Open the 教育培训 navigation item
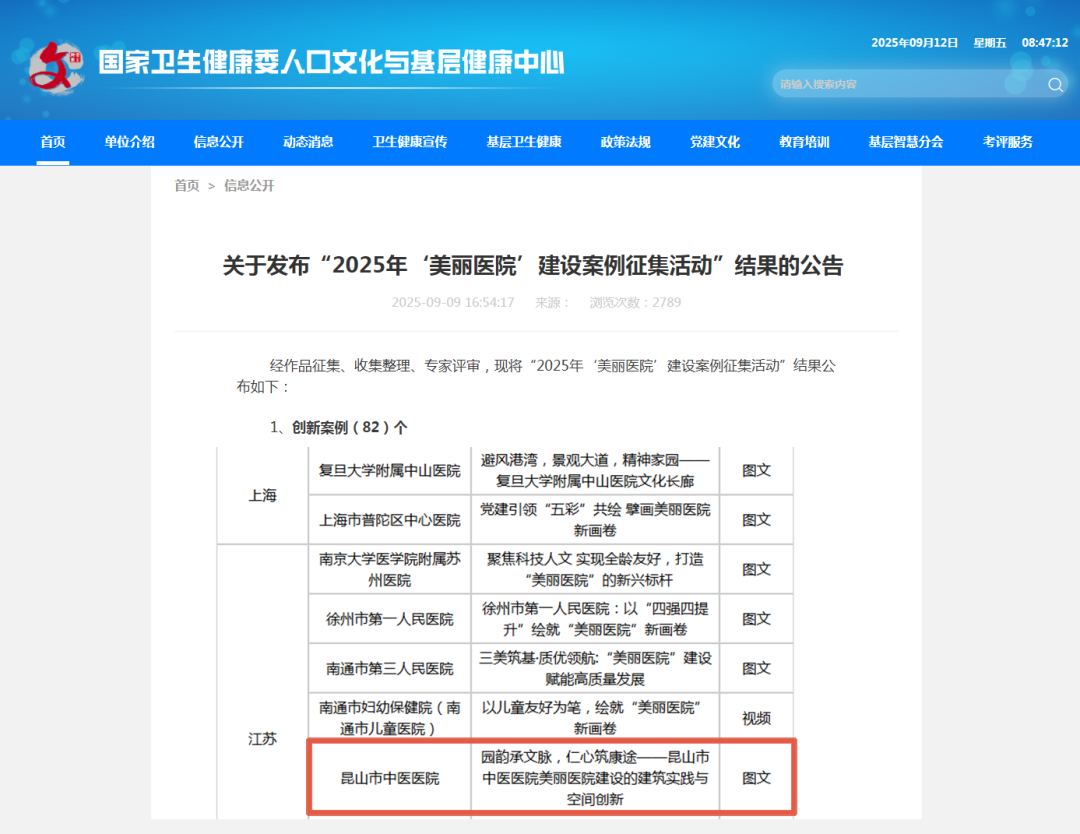The height and width of the screenshot is (834, 1080). coord(804,142)
